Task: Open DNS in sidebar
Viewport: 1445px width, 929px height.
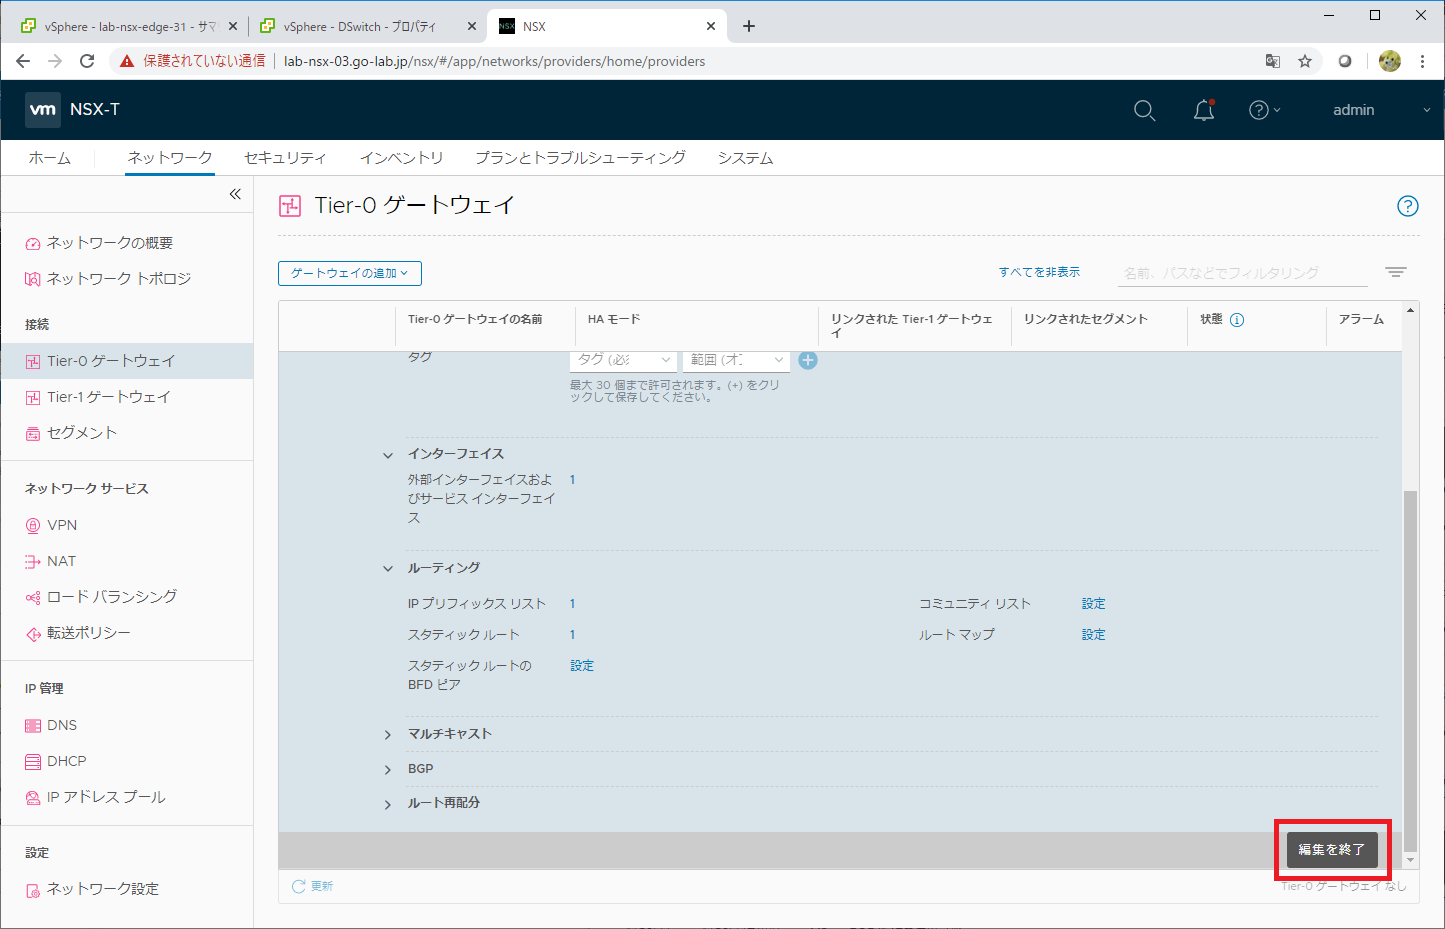Action: pos(51,725)
